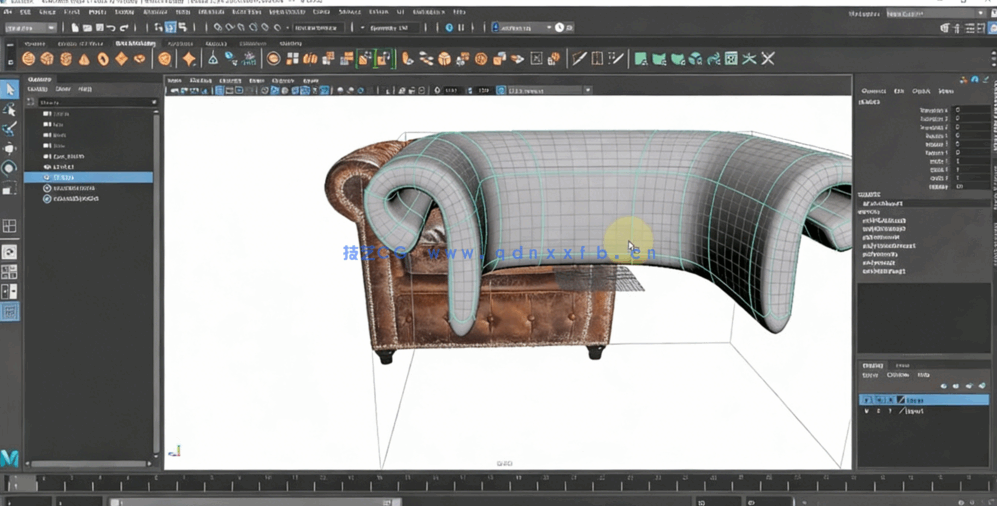Toggle select by hierarchy mode
The height and width of the screenshot is (506, 997).
[x=158, y=27]
